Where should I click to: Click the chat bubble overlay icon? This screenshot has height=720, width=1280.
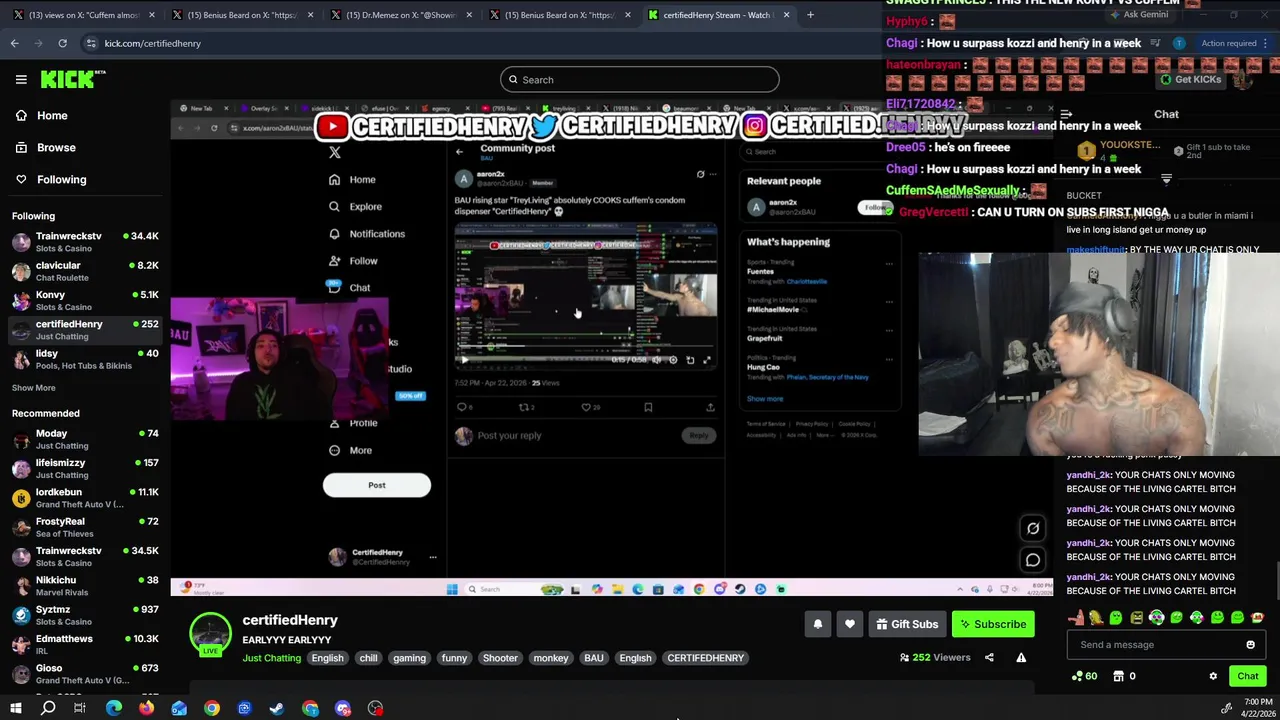(x=1033, y=560)
